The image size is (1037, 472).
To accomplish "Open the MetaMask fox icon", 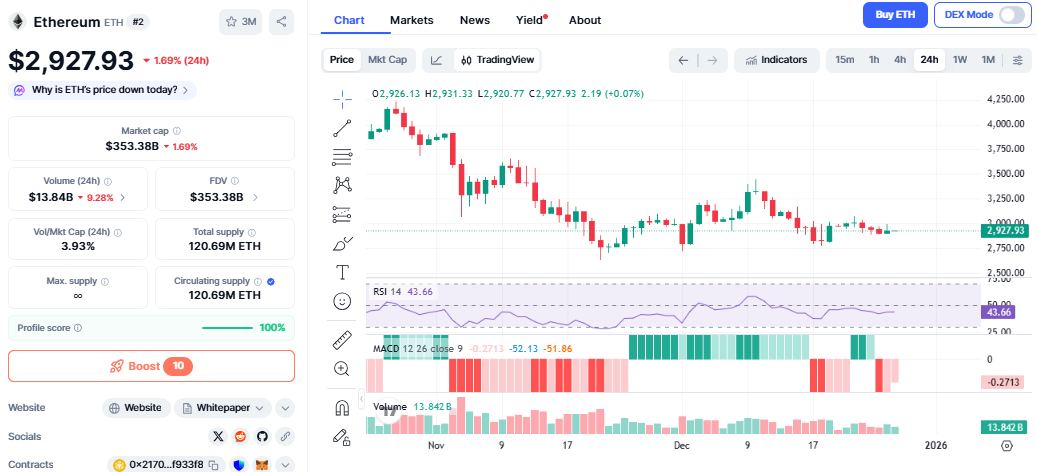I will click(x=262, y=465).
